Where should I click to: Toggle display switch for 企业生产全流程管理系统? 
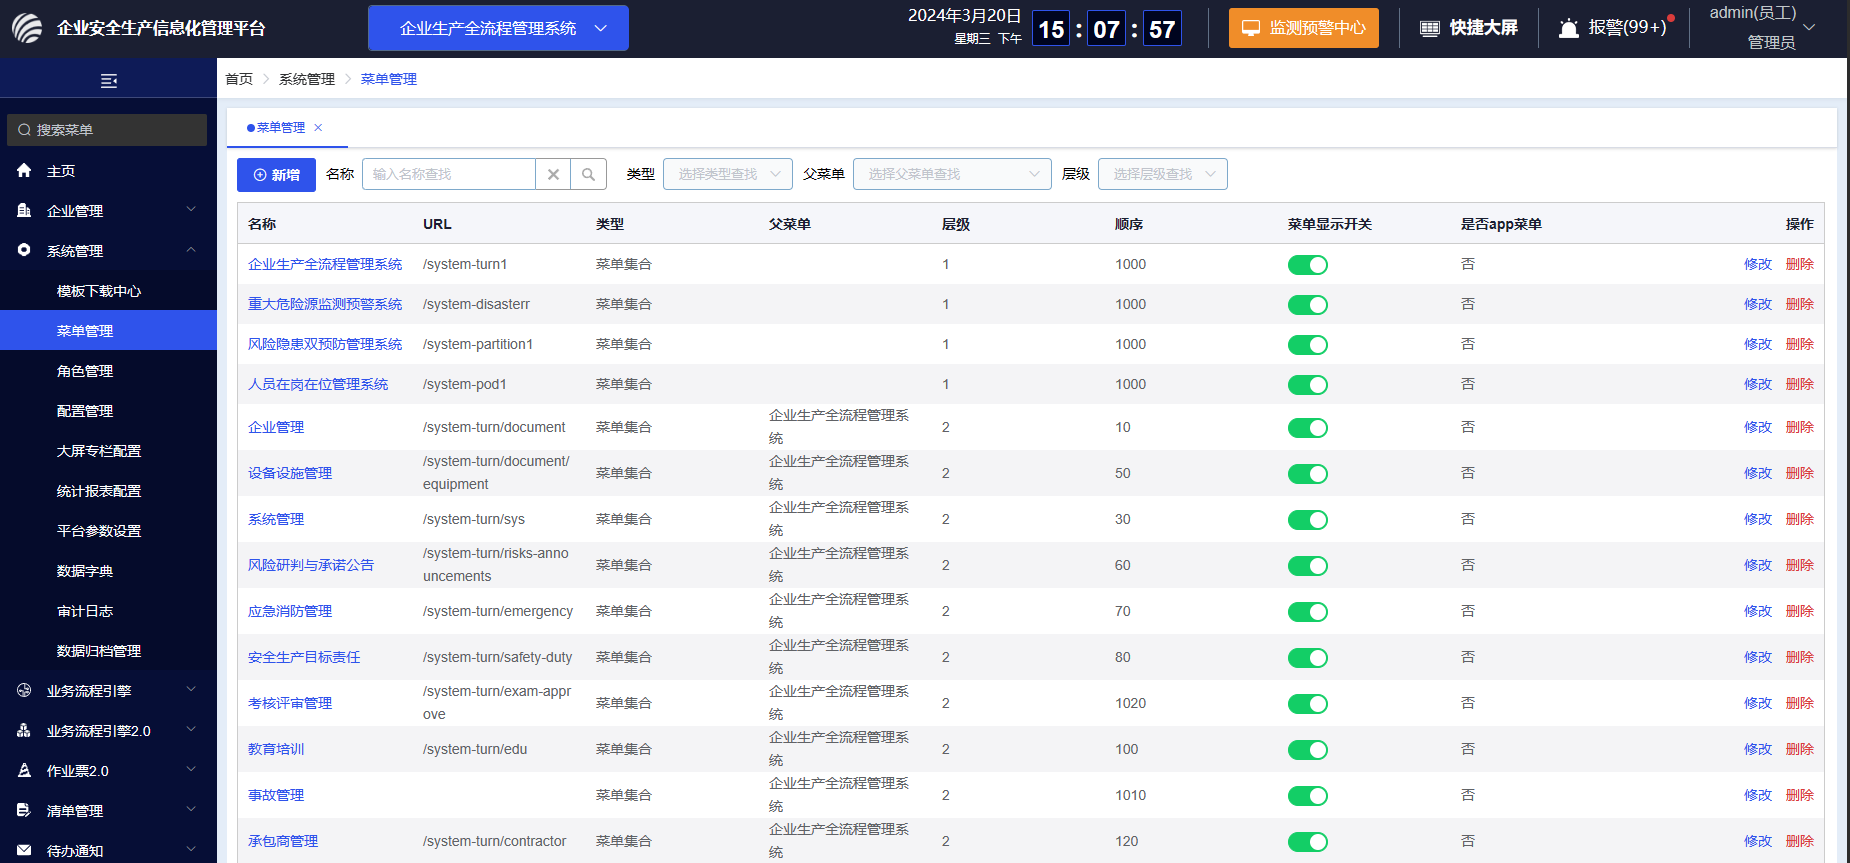pyautogui.click(x=1308, y=265)
